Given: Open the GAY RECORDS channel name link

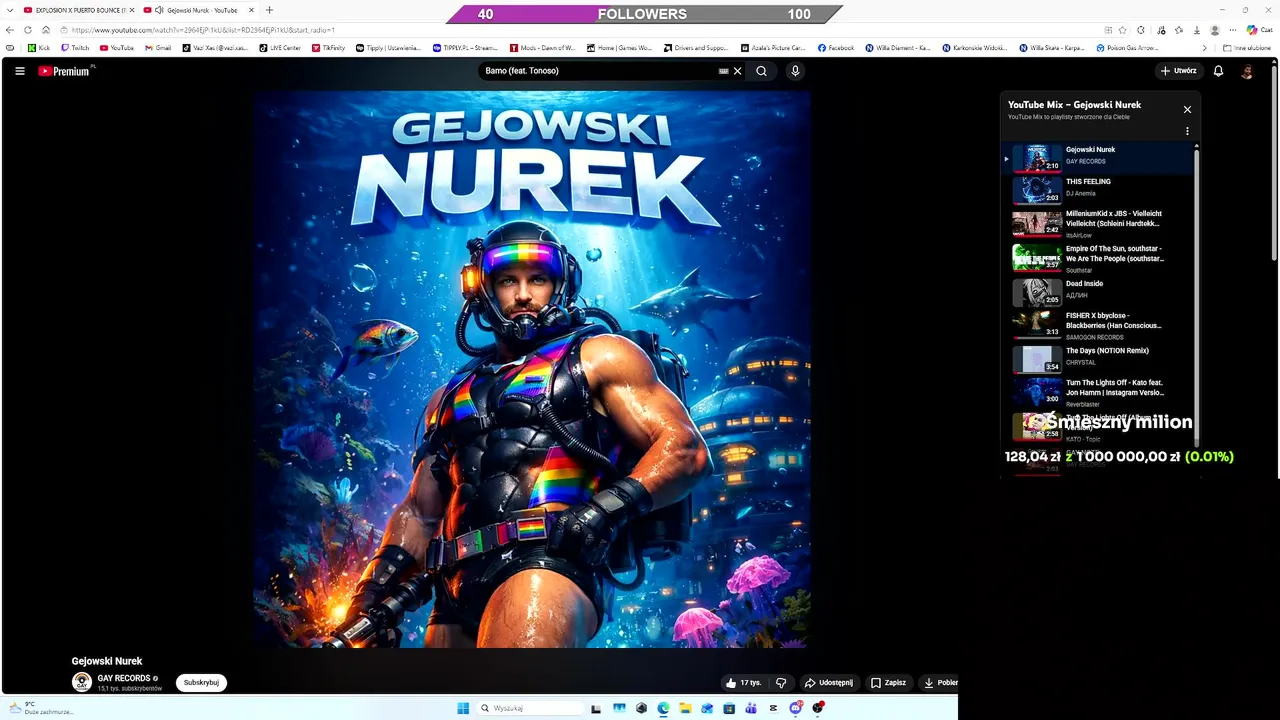Looking at the screenshot, I should [x=124, y=678].
